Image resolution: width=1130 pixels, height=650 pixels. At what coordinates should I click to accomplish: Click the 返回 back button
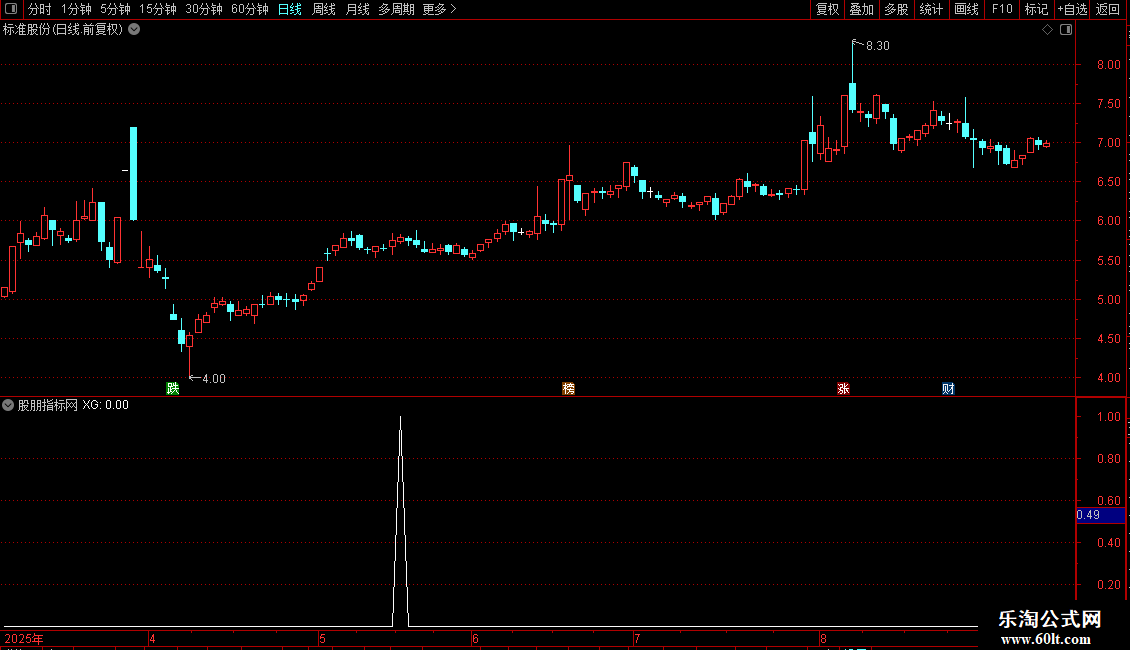[x=1108, y=9]
